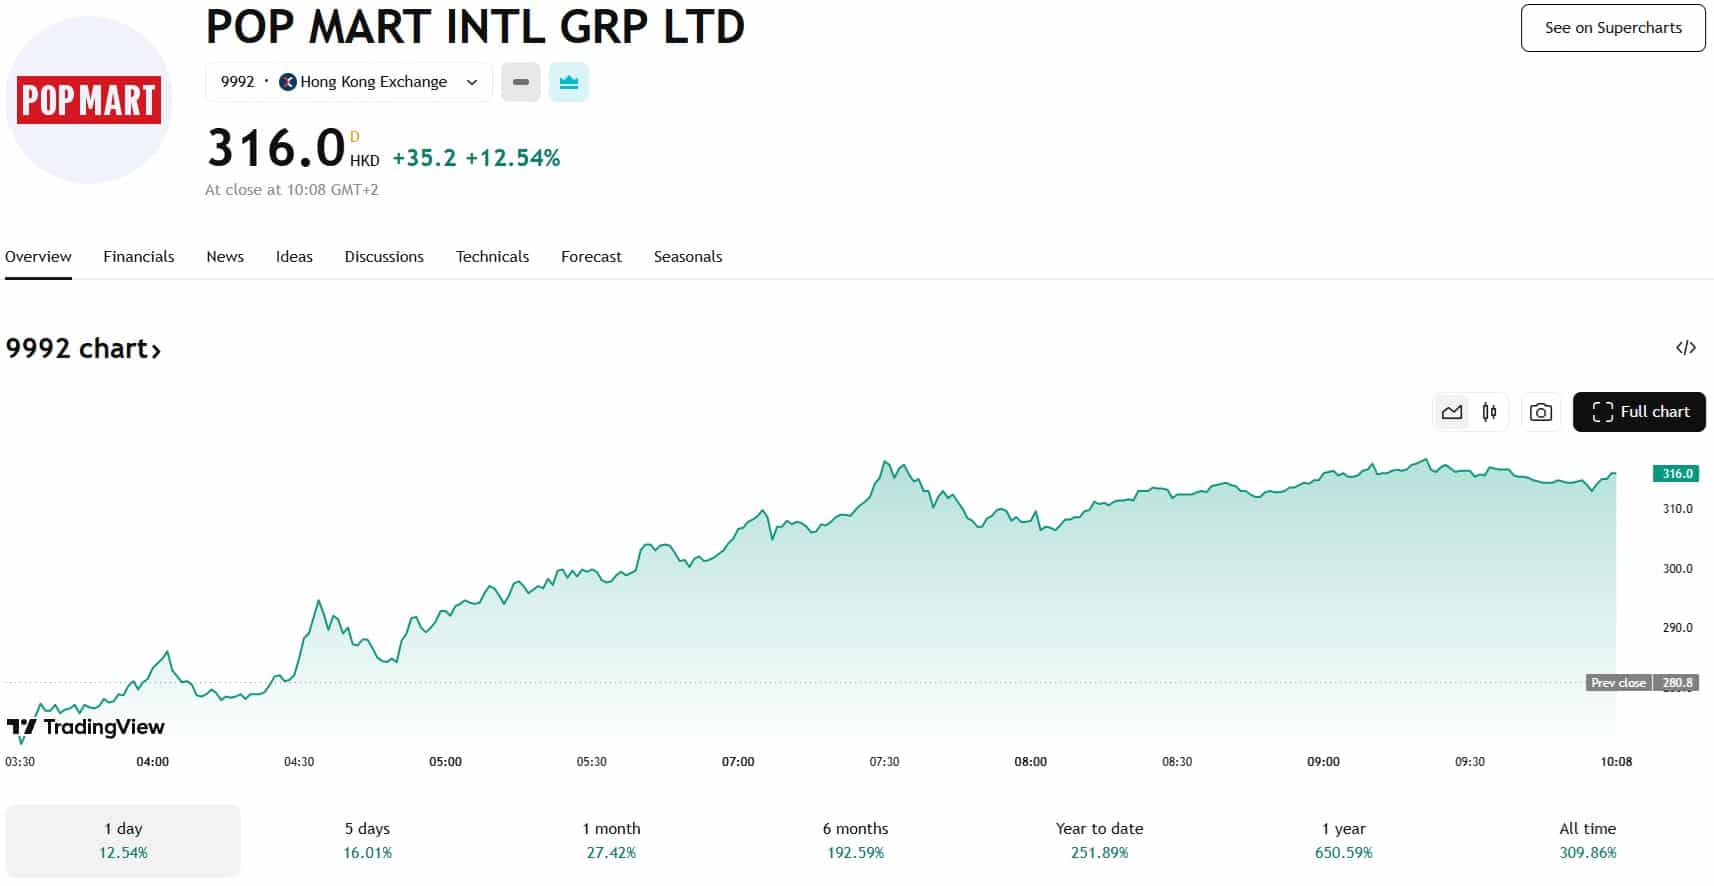The height and width of the screenshot is (886, 1714).
Task: Open the embed code icon
Action: point(1686,348)
